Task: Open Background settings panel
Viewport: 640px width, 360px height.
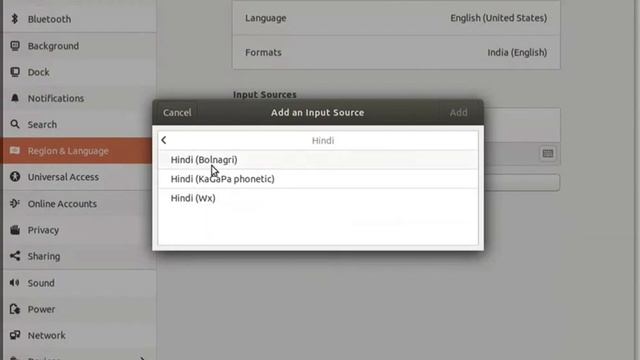Action: click(79, 46)
